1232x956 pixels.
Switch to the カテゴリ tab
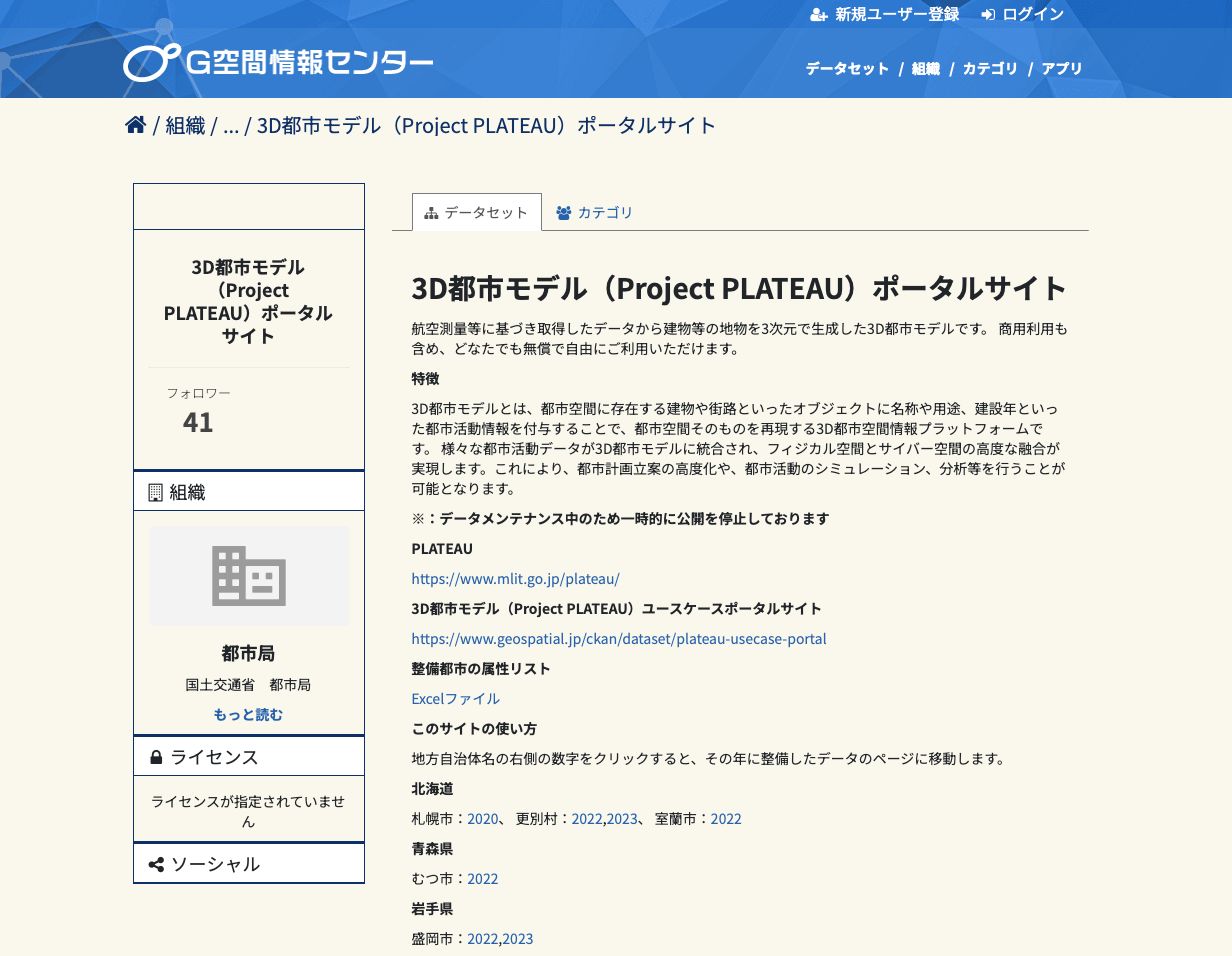click(595, 213)
